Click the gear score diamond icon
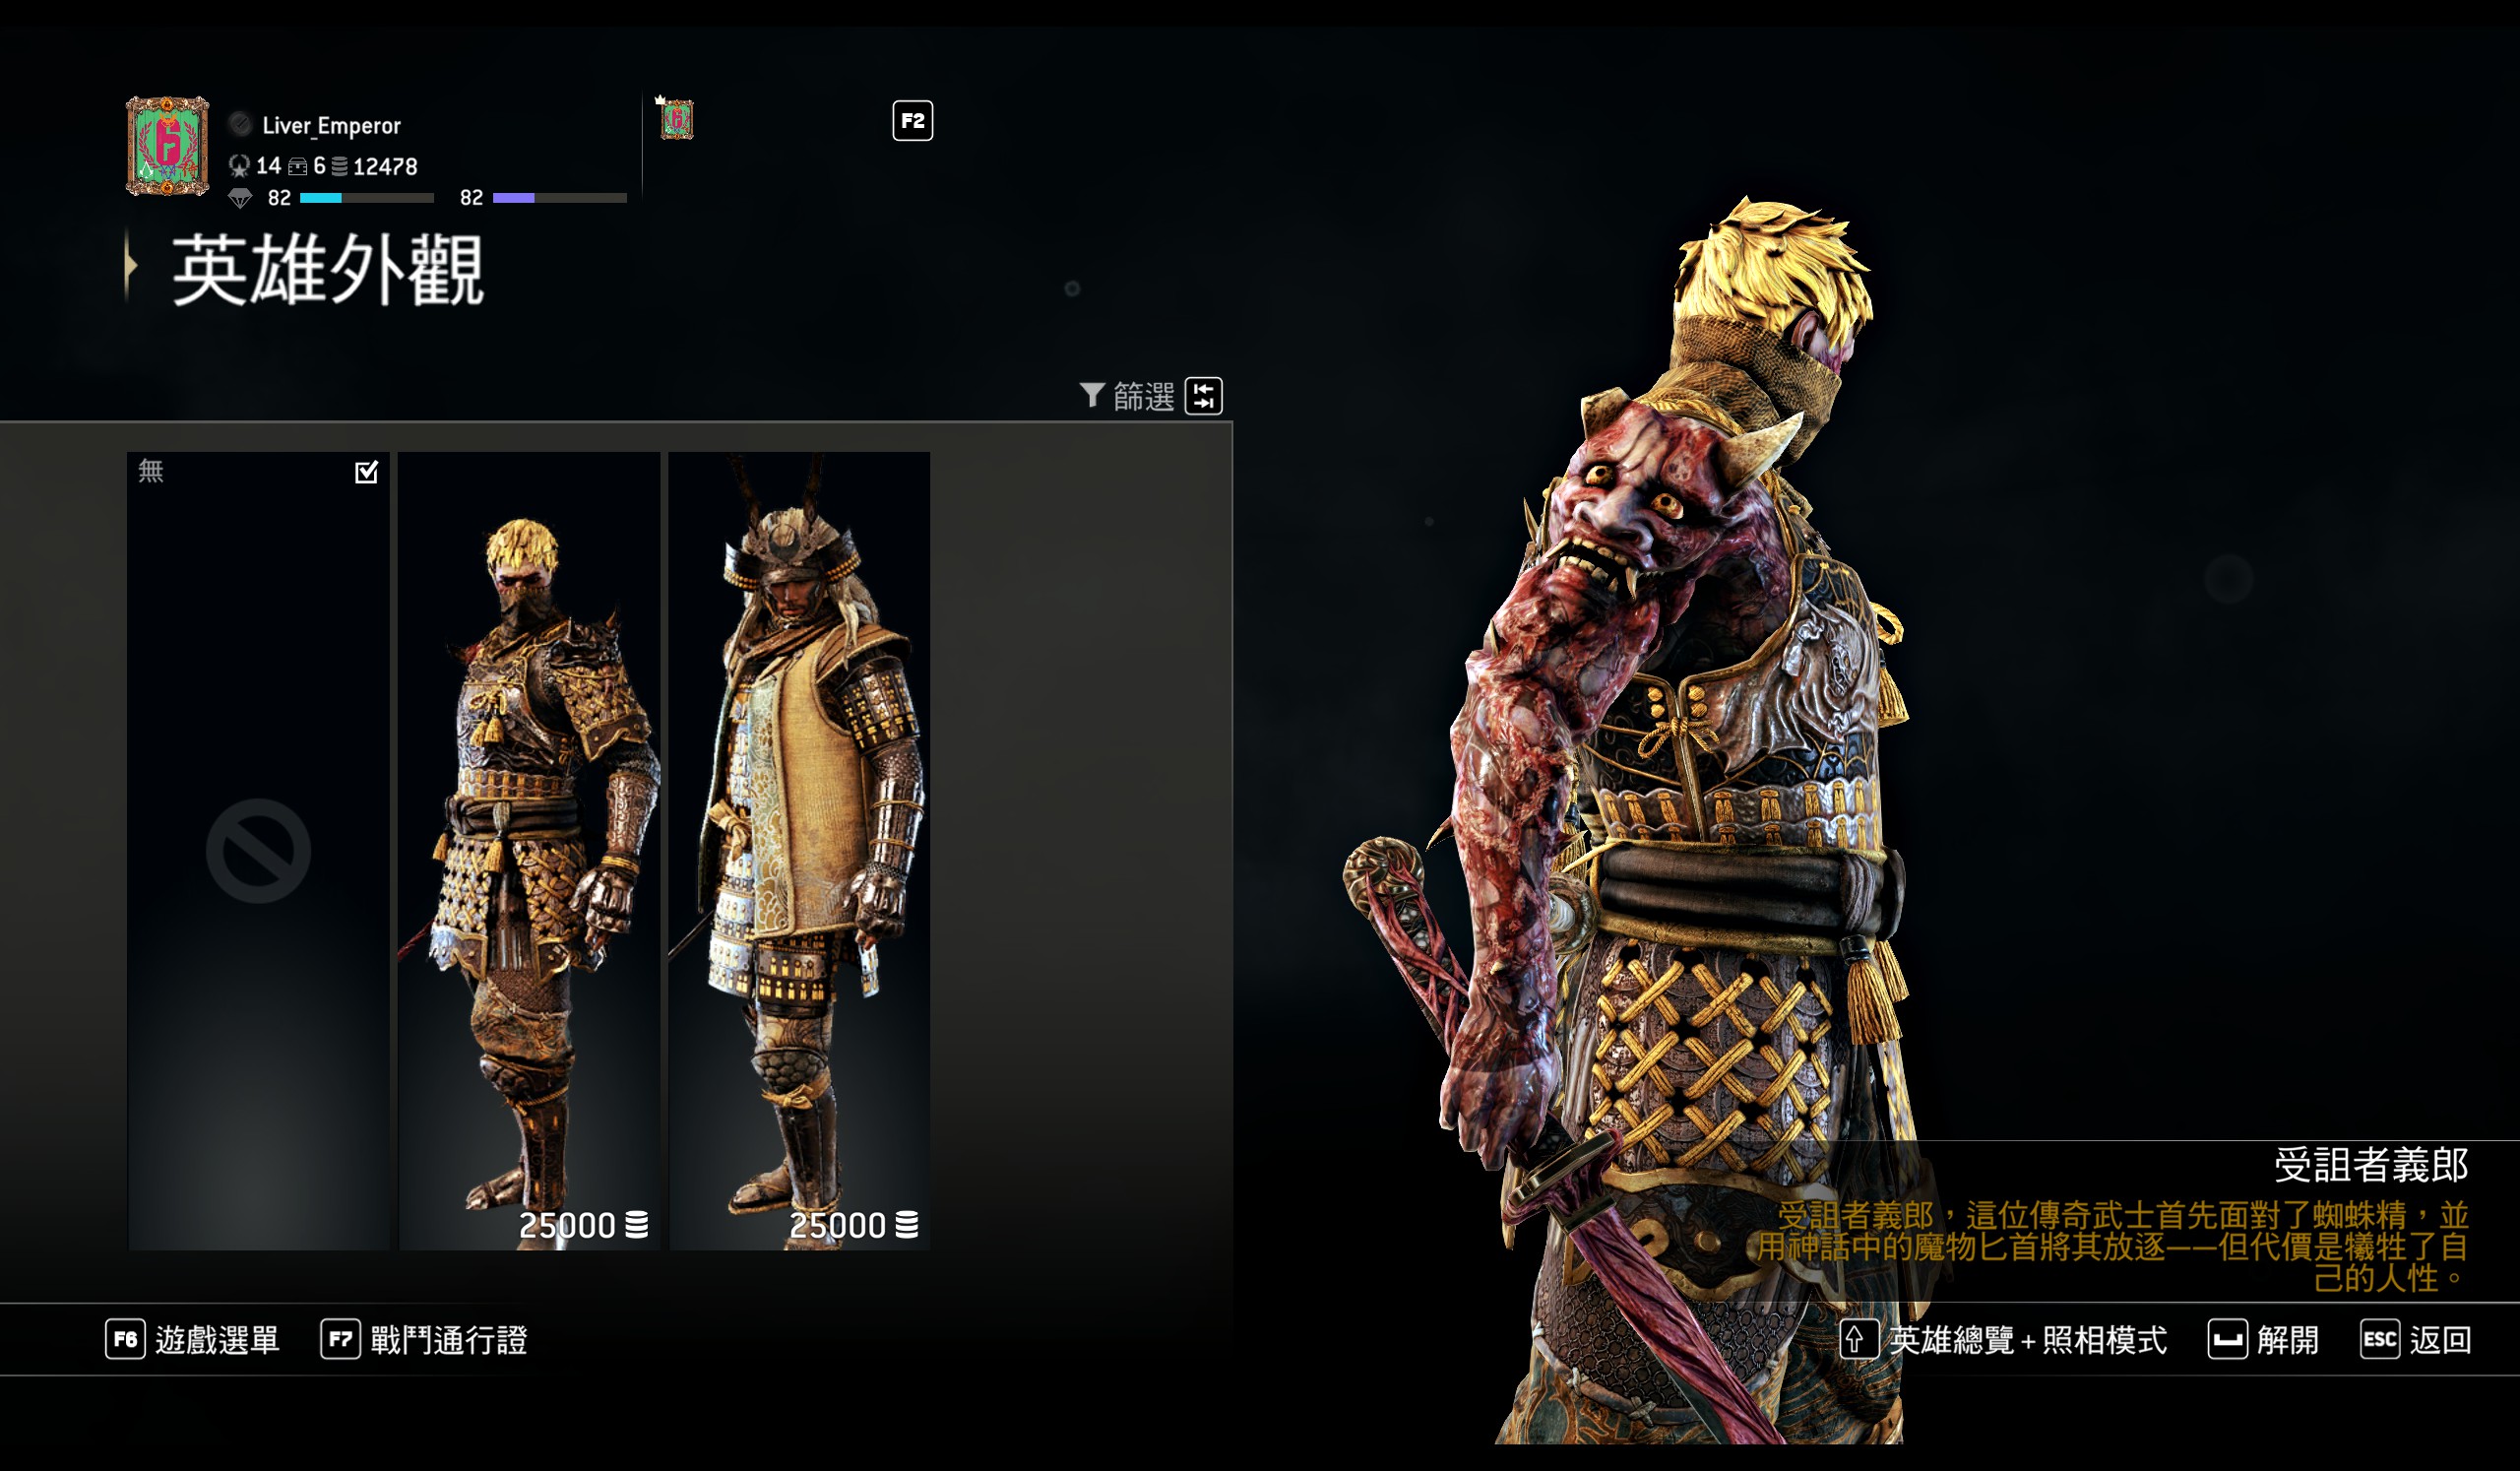The width and height of the screenshot is (2520, 1471). click(x=240, y=198)
